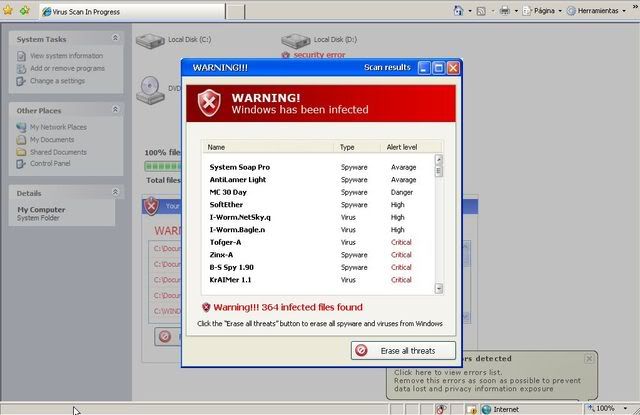Select the MC 30 Day entry
The width and height of the screenshot is (640, 415).
click(318, 192)
